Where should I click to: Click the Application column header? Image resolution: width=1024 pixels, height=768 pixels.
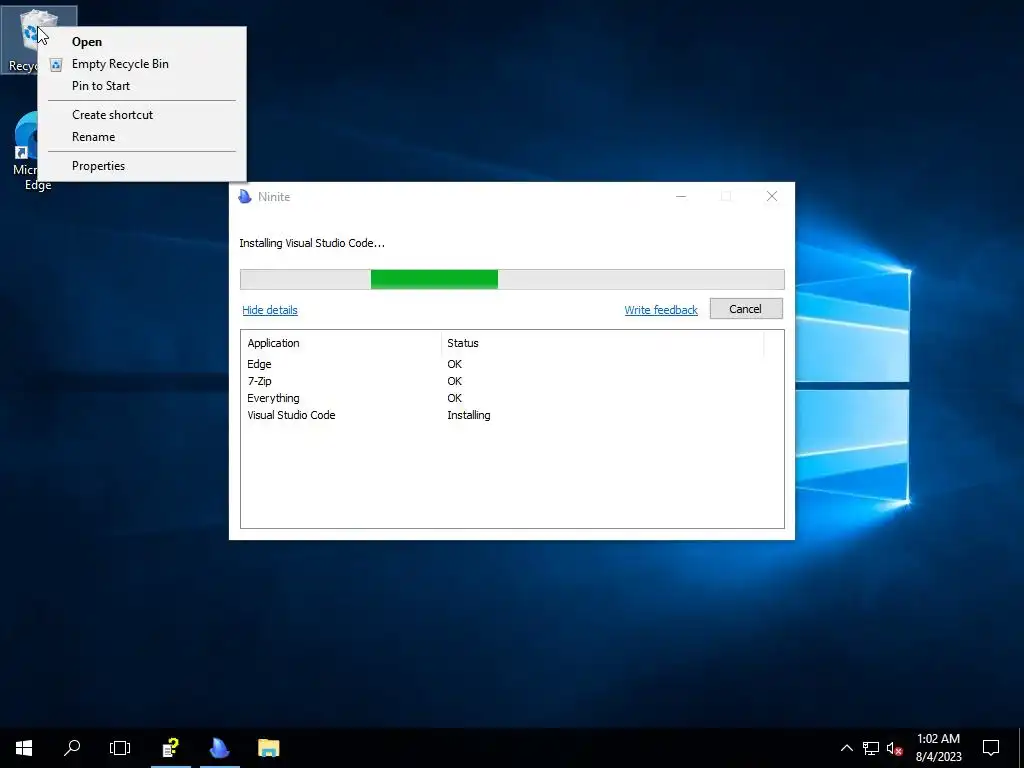[341, 344]
